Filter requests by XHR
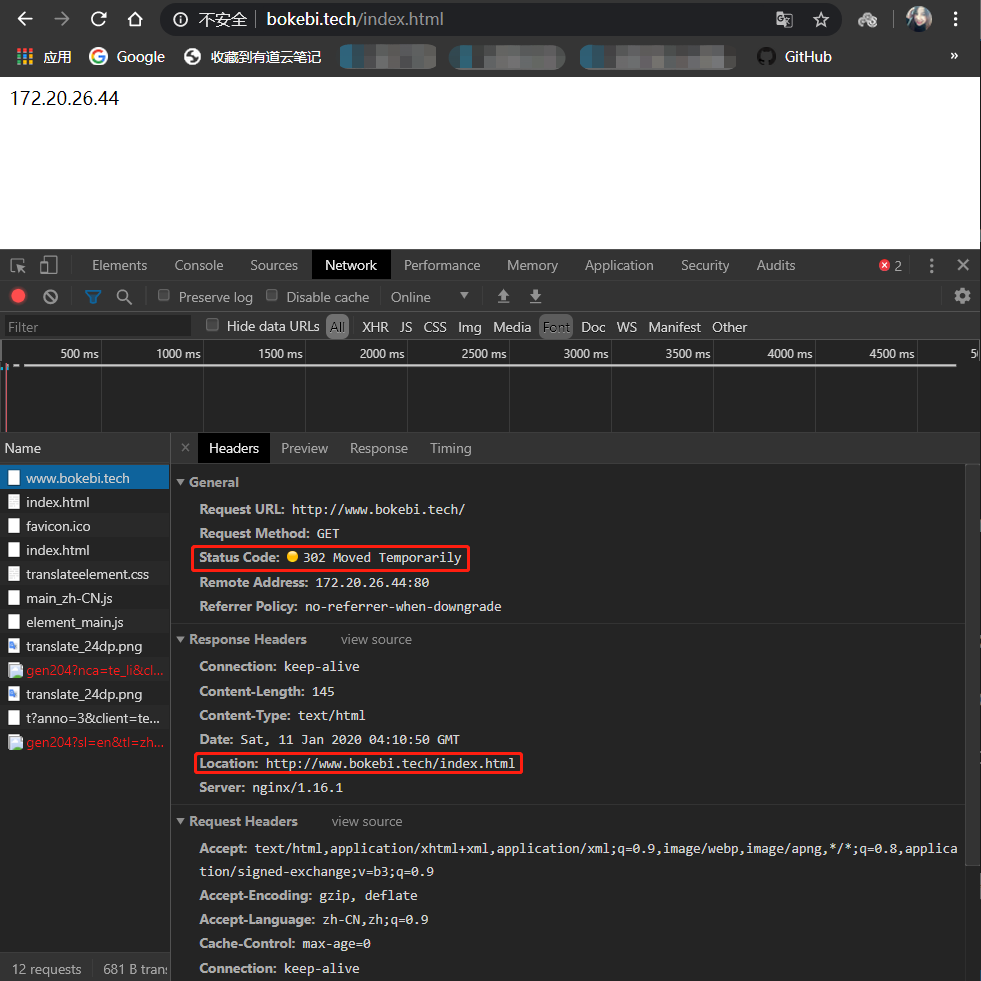Image resolution: width=981 pixels, height=981 pixels. (375, 327)
